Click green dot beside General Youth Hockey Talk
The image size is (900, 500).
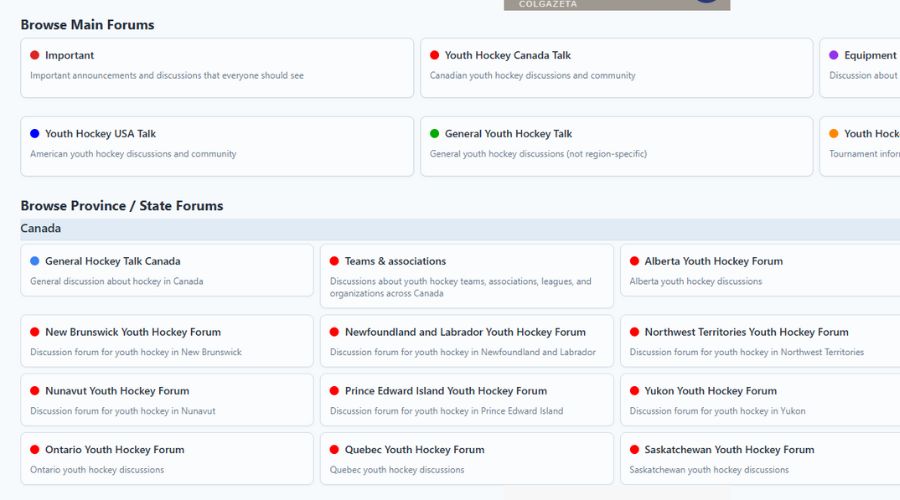coord(435,134)
